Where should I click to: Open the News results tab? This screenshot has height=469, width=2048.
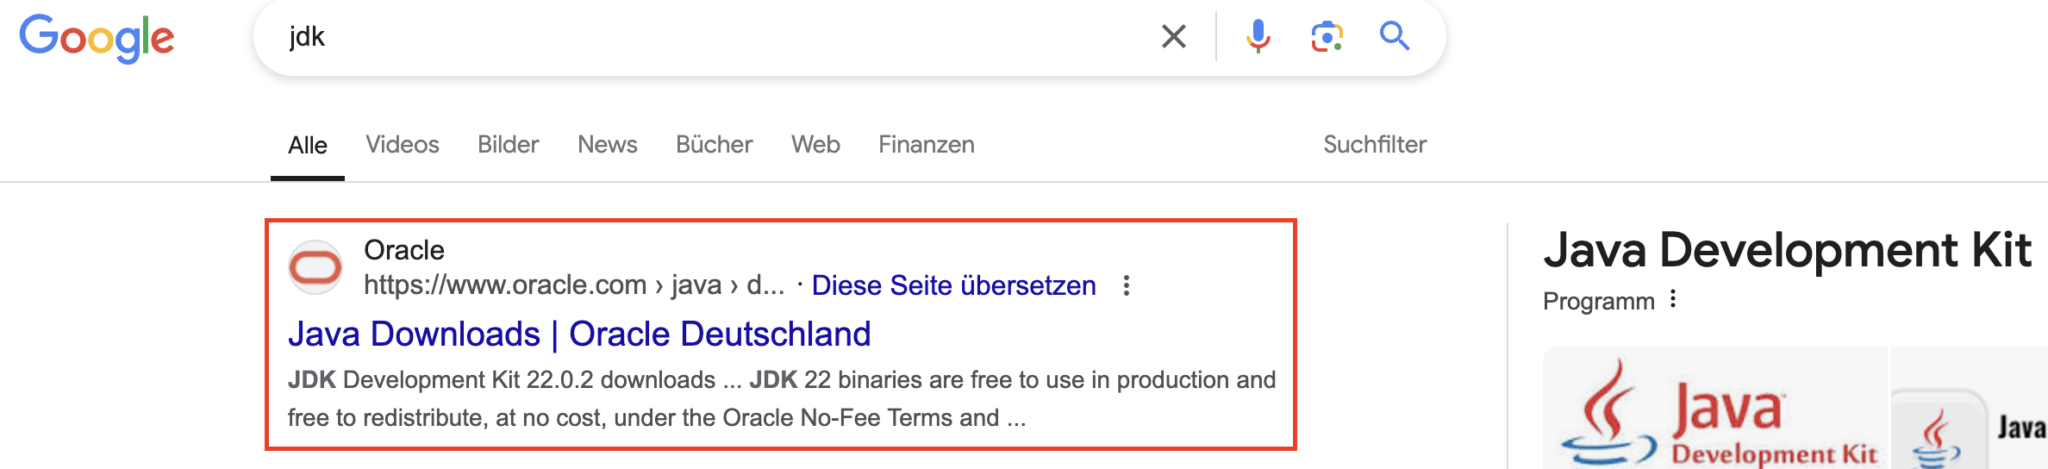[607, 145]
